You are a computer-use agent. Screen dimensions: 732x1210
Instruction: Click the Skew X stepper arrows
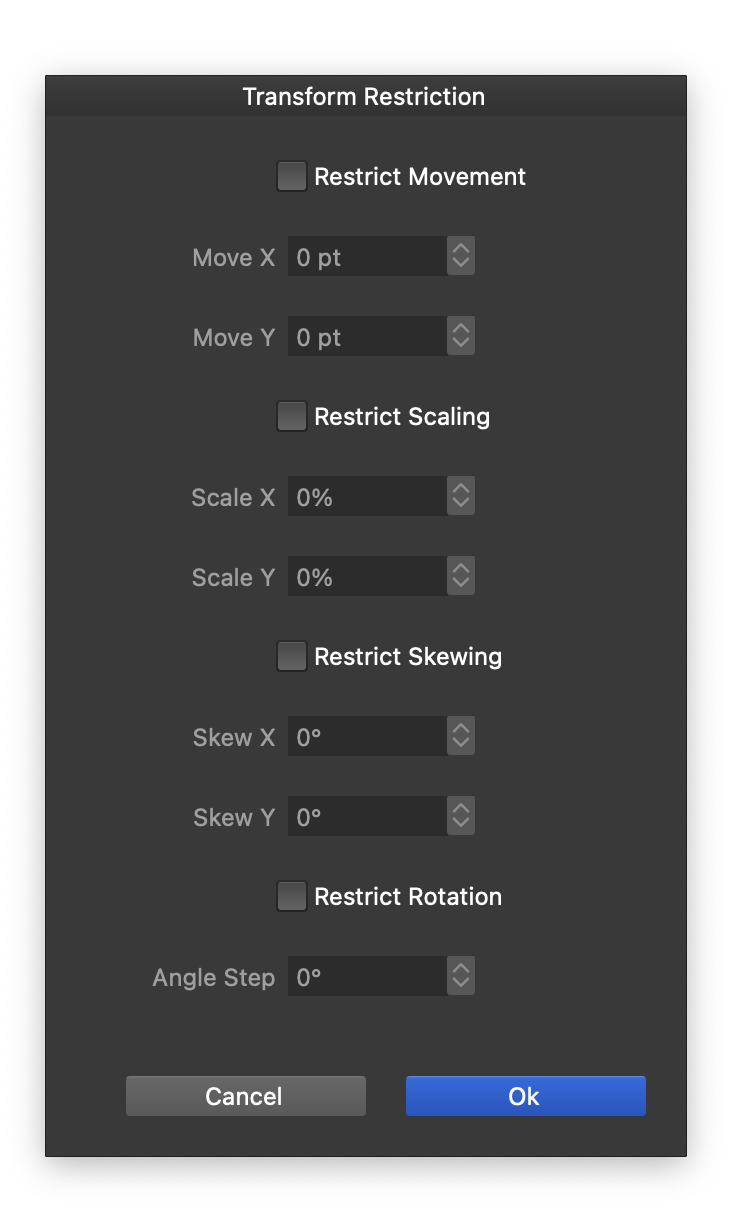pyautogui.click(x=461, y=737)
